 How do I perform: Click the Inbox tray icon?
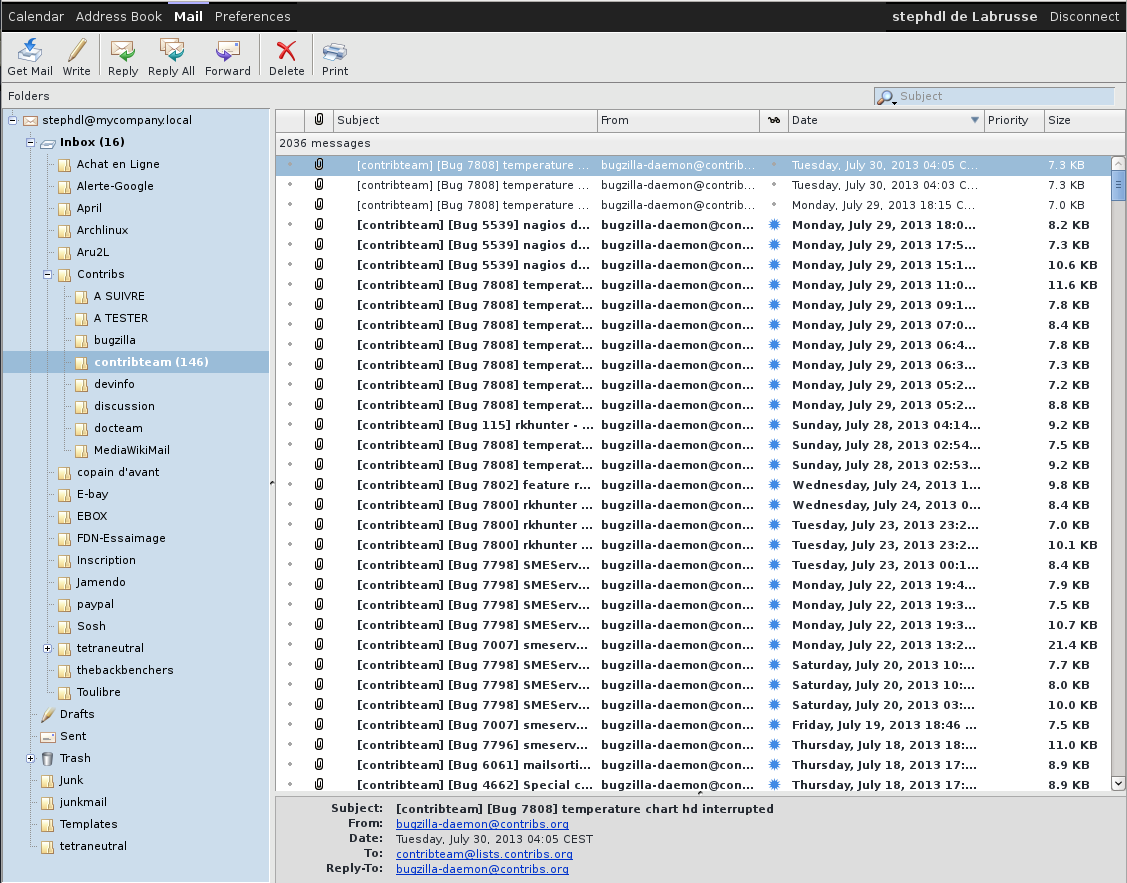[47, 143]
